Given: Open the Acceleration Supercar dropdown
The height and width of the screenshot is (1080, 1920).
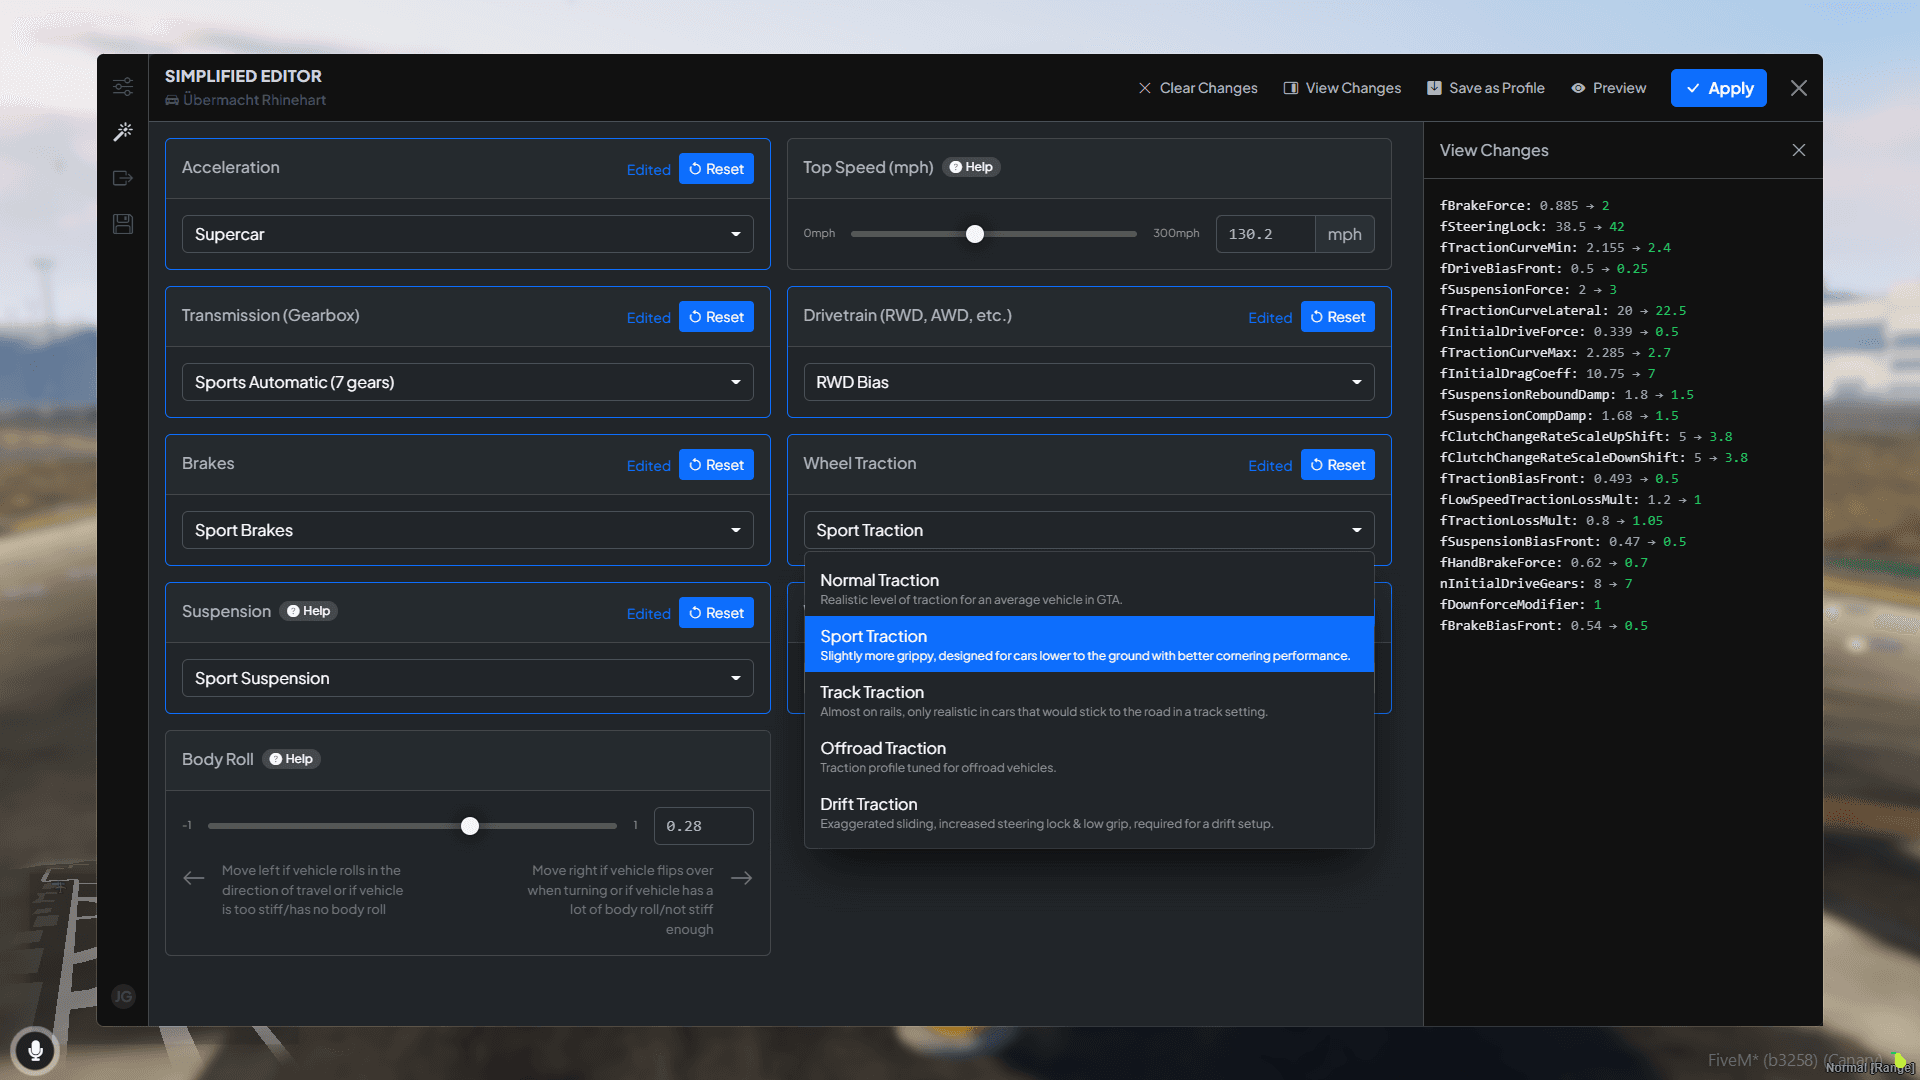Looking at the screenshot, I should 467,234.
